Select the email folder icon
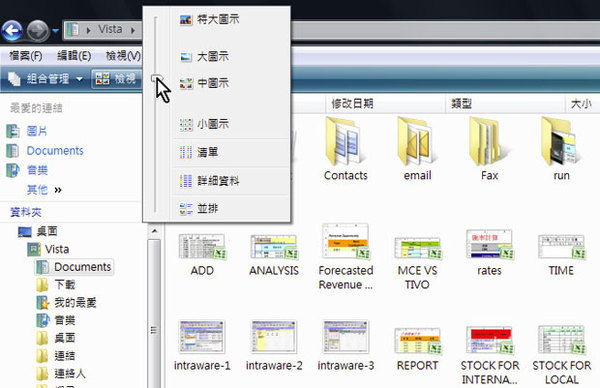Image resolution: width=600 pixels, height=388 pixels. click(417, 149)
